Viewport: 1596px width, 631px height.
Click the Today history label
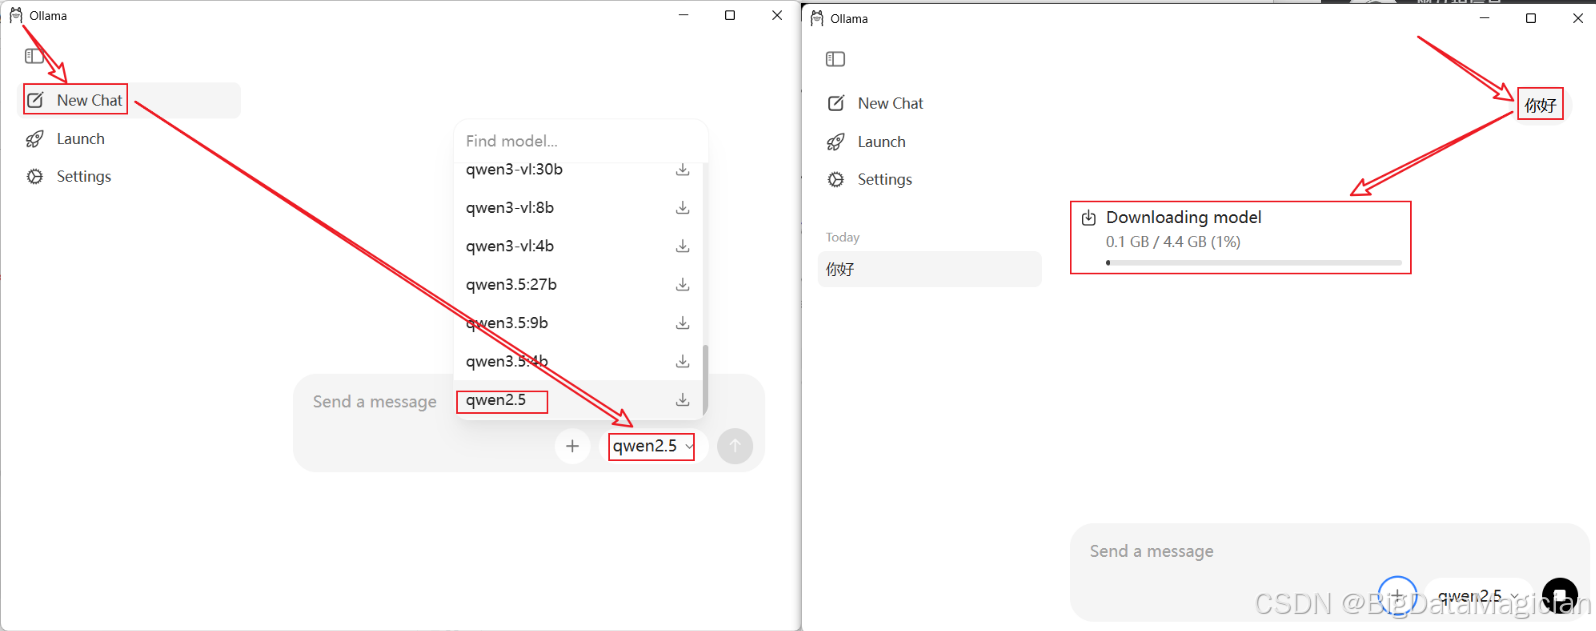pos(843,237)
